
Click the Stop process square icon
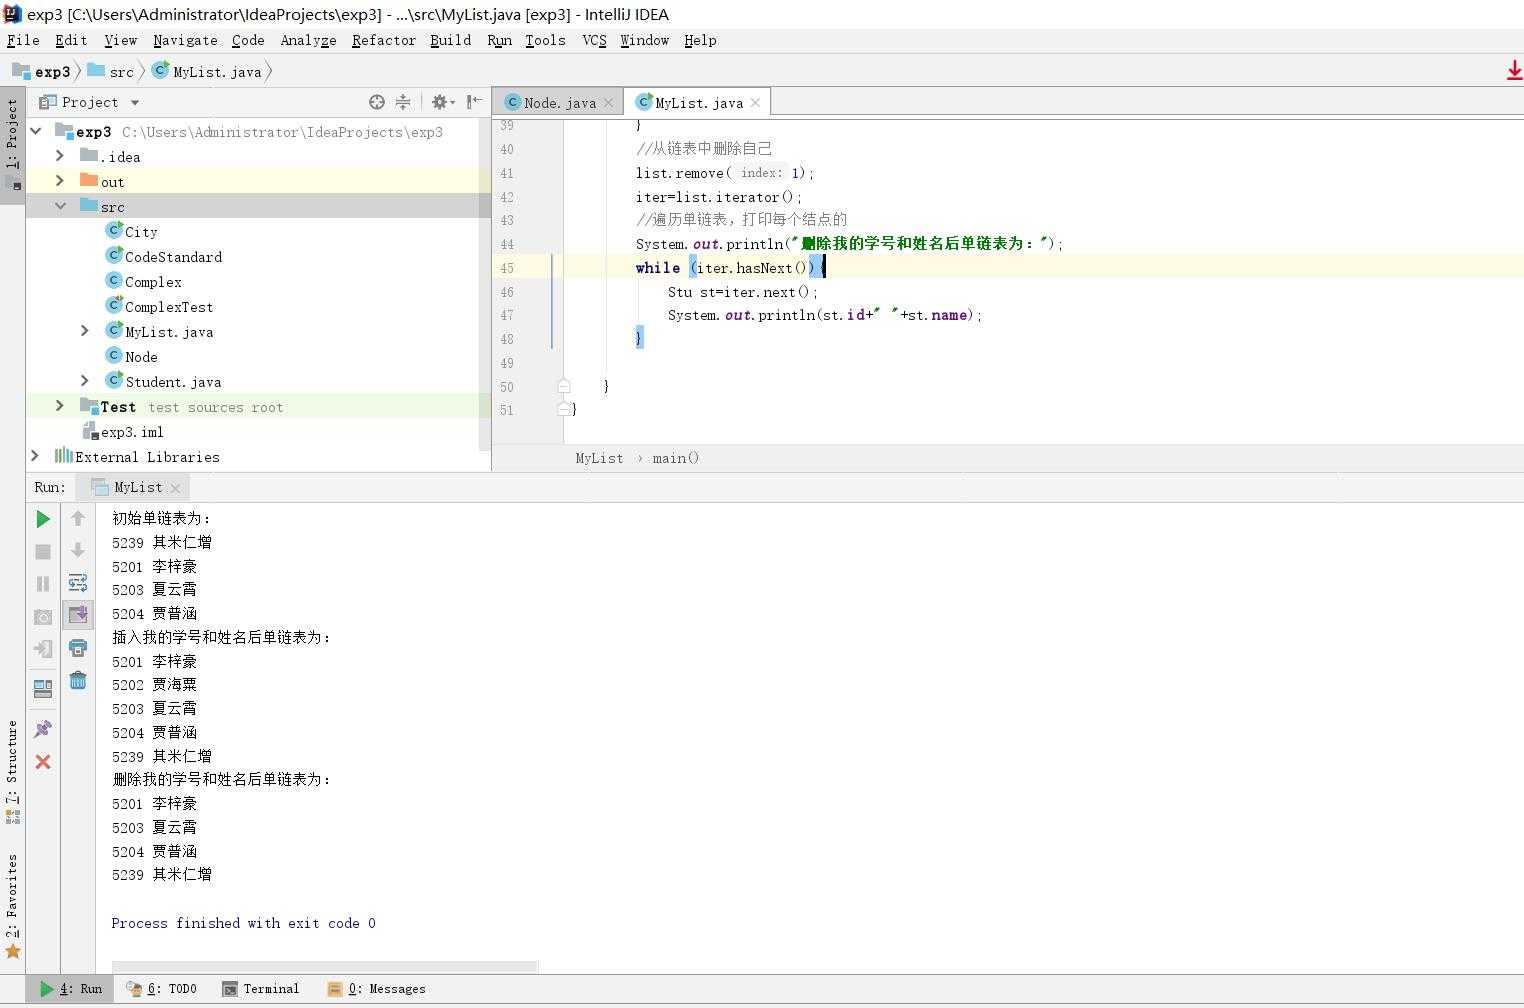pyautogui.click(x=43, y=552)
